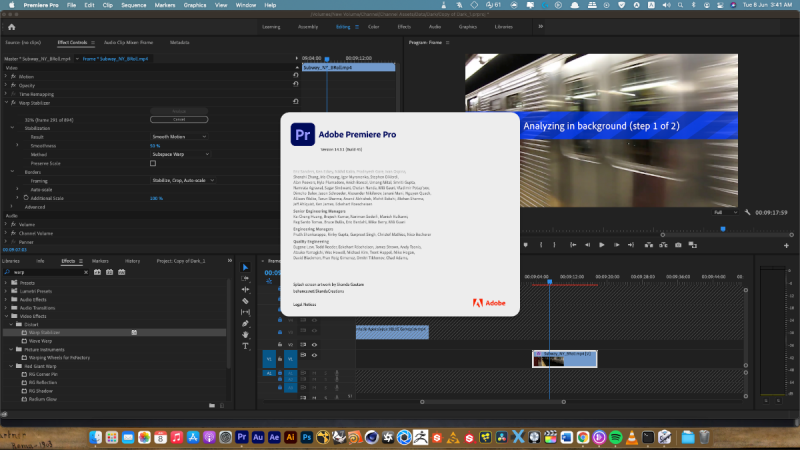
Task: Pick the Selection arrow tool
Action: (246, 267)
